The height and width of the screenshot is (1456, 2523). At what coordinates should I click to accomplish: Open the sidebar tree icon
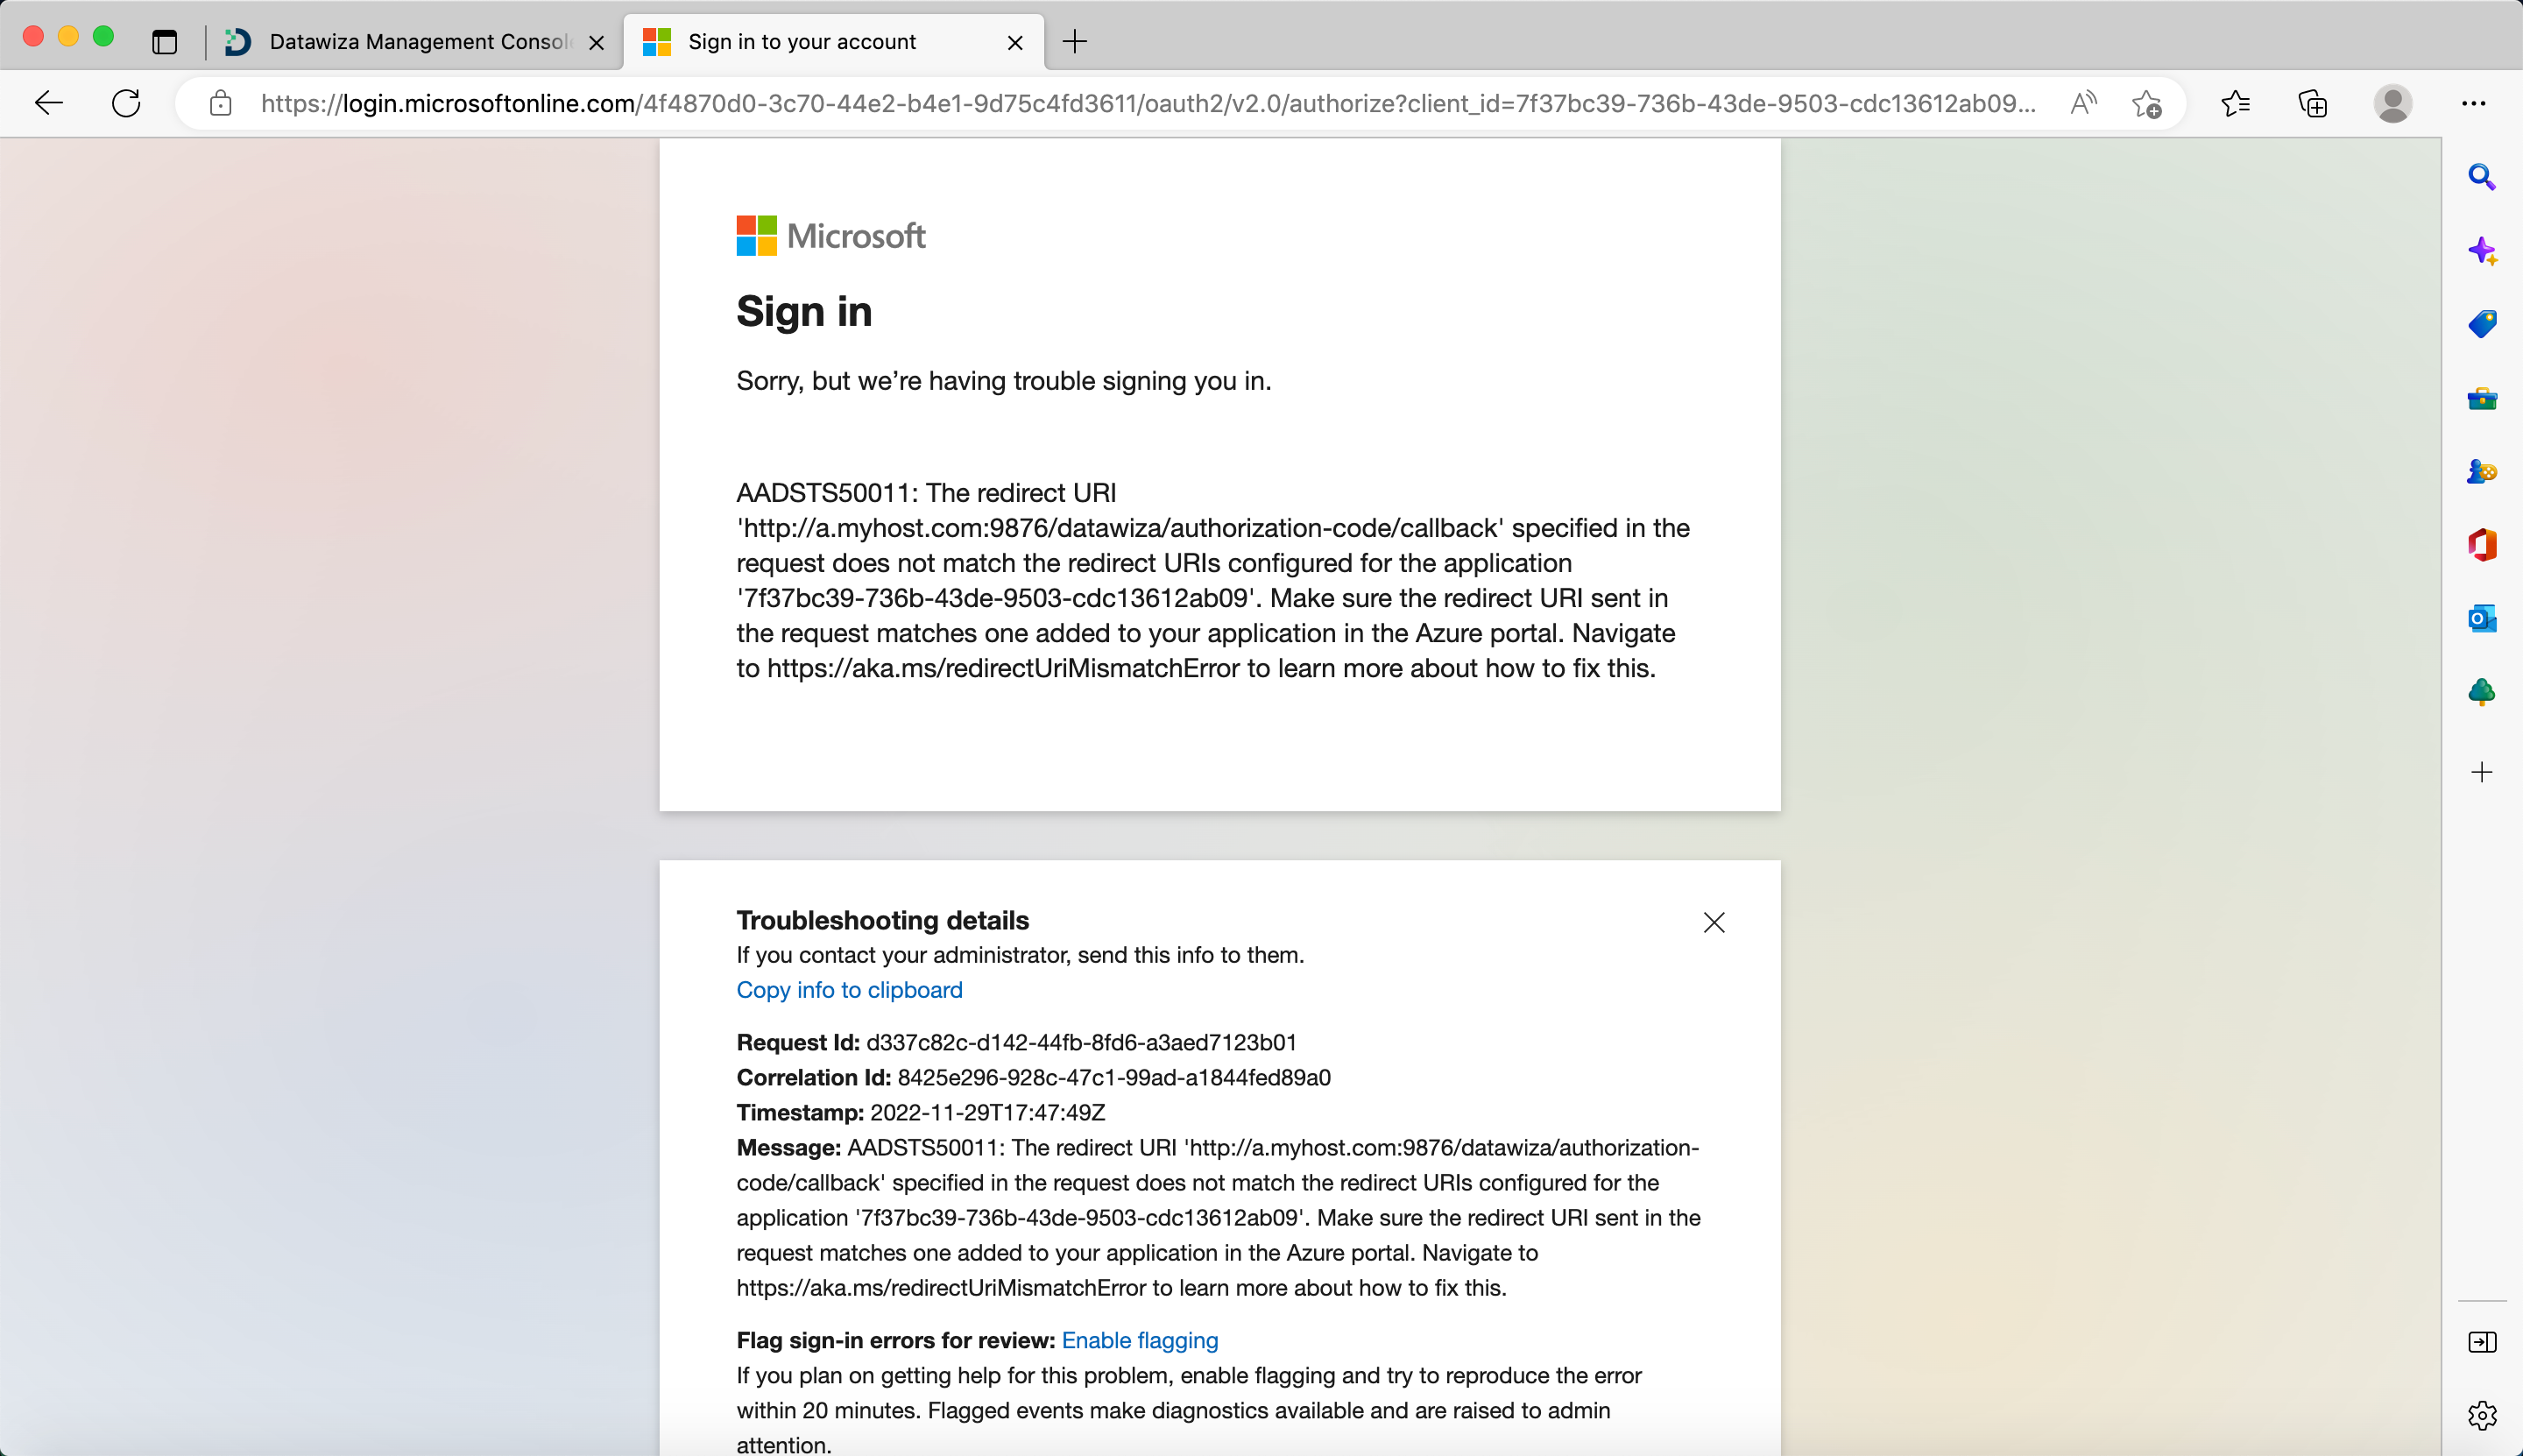tap(2482, 692)
